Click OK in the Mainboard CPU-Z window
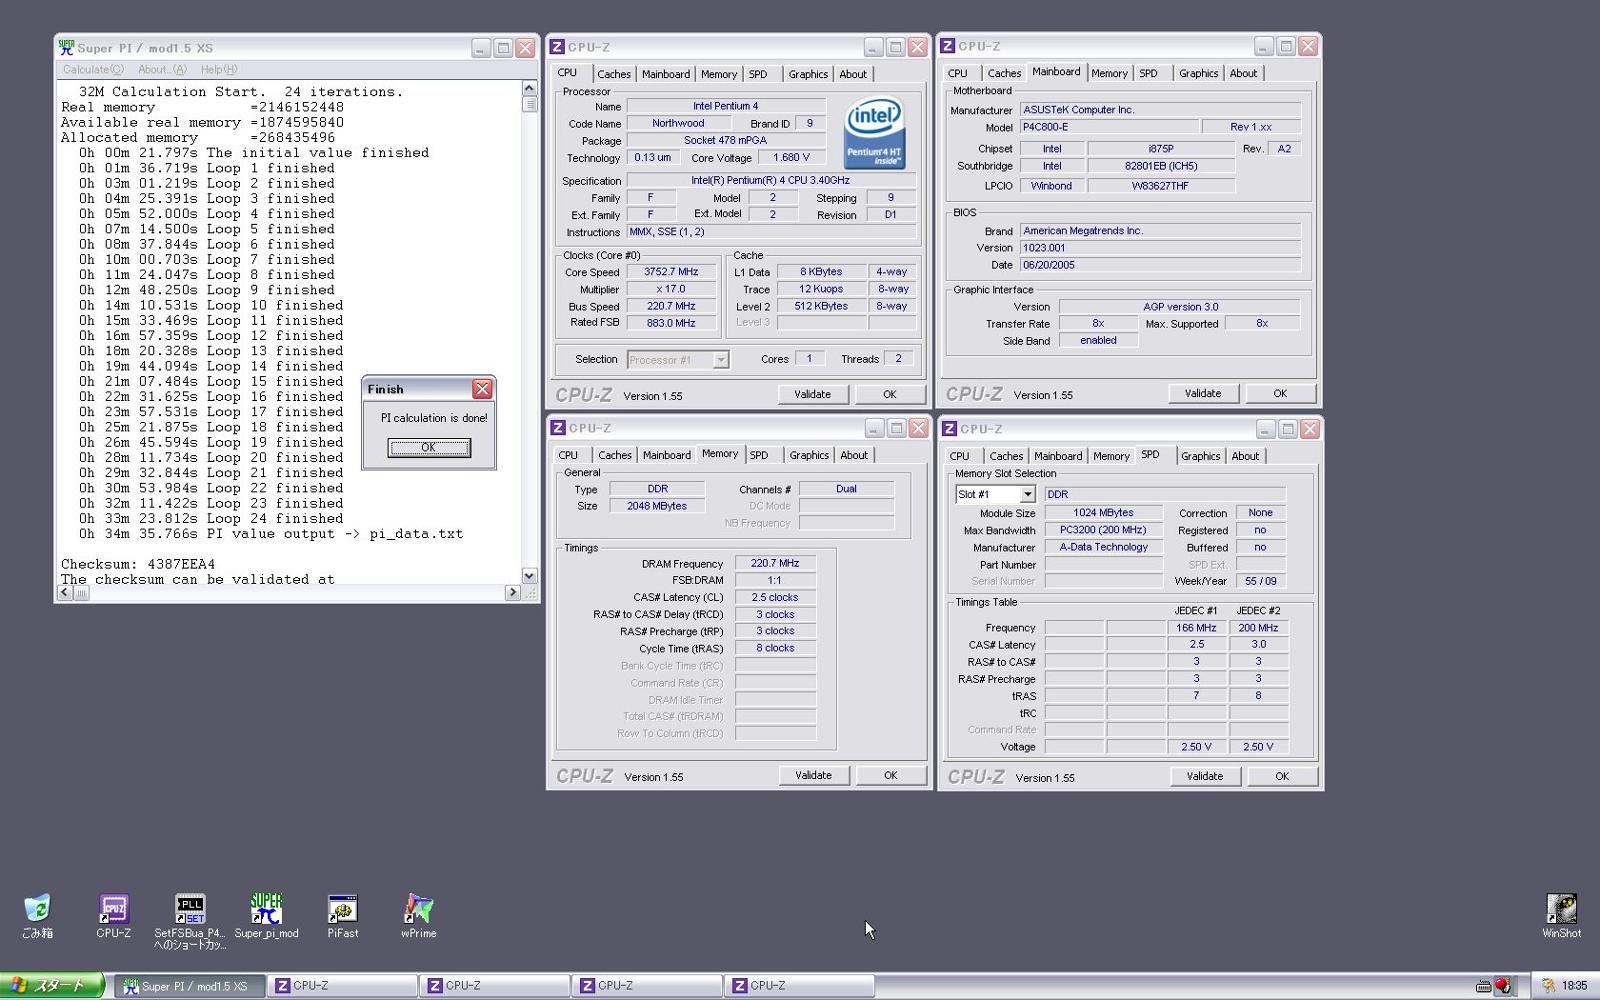 (x=1279, y=393)
